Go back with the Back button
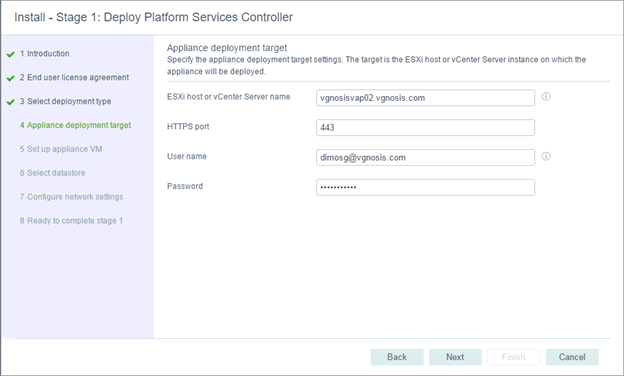 click(397, 357)
